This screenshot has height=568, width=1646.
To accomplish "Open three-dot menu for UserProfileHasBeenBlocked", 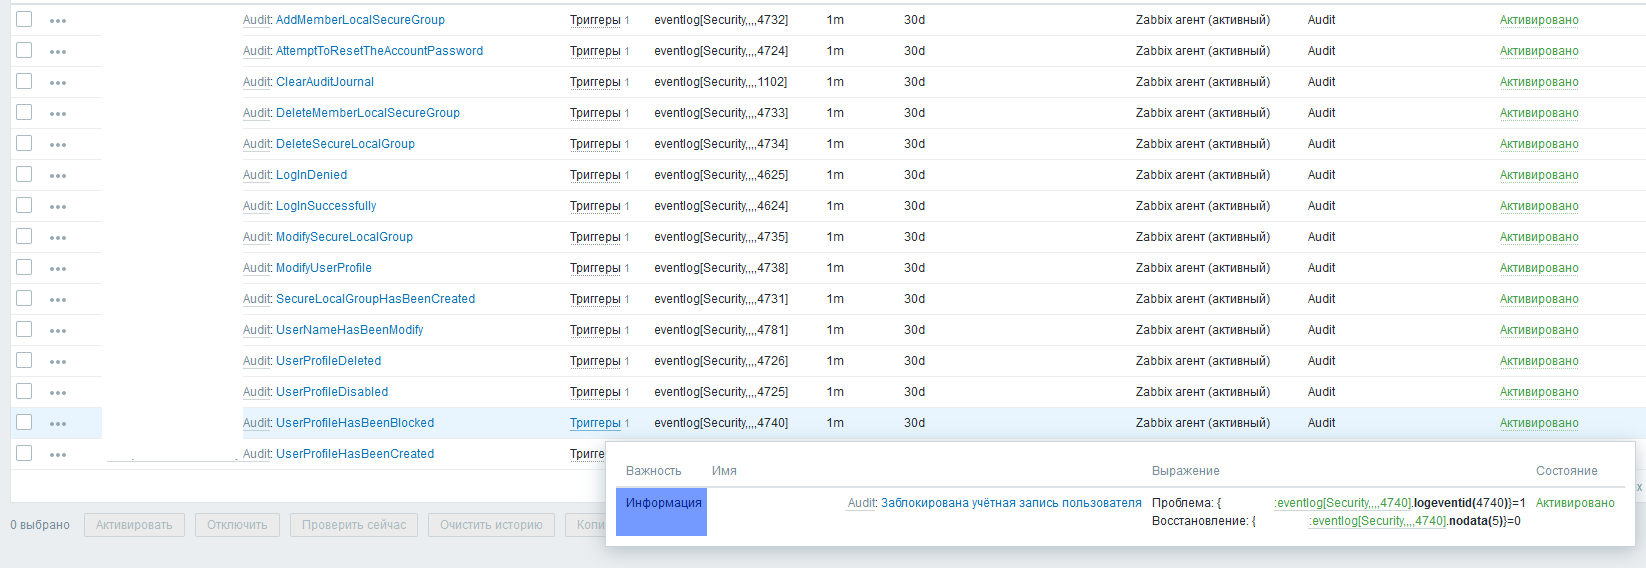I will pos(58,424).
